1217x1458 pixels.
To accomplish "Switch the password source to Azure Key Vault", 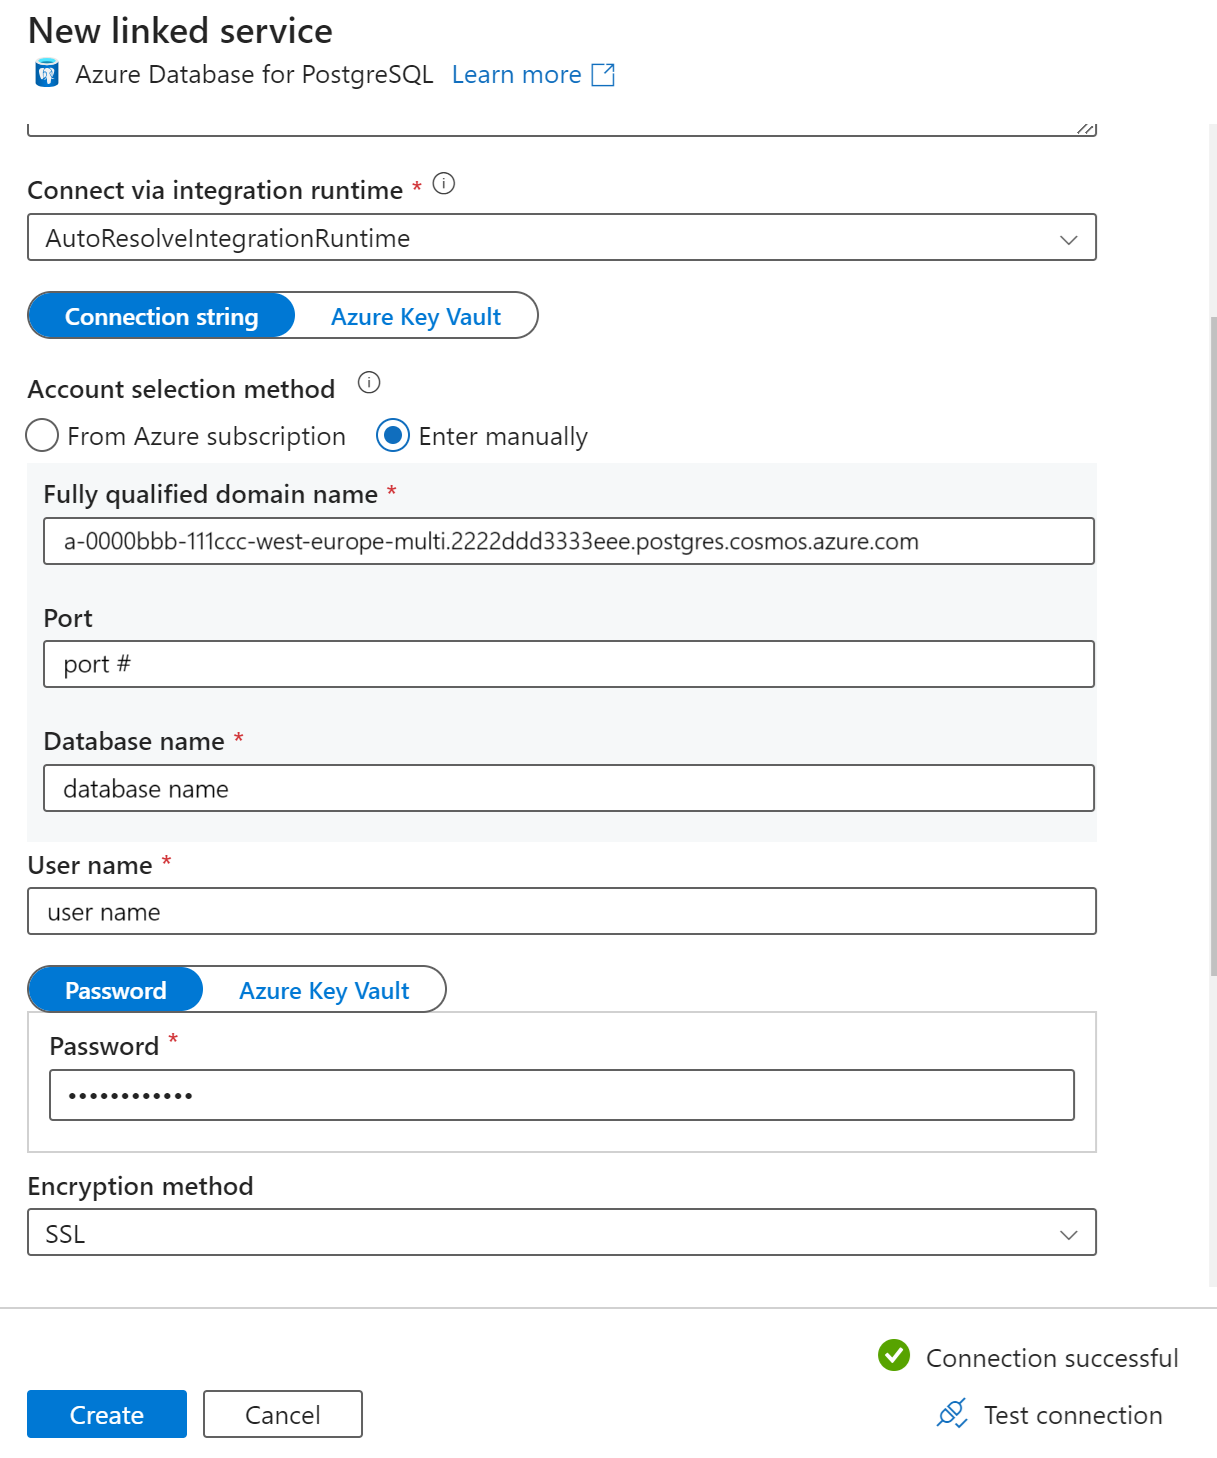I will pyautogui.click(x=323, y=990).
